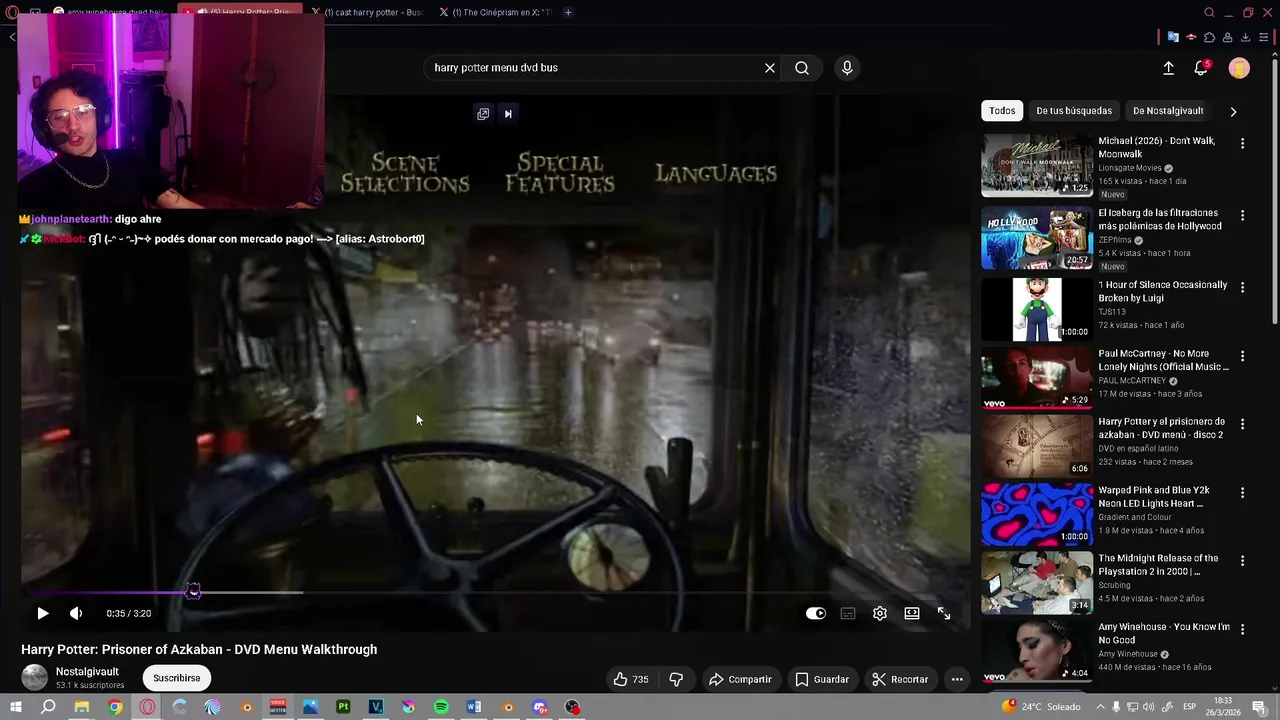The height and width of the screenshot is (720, 1280).
Task: Click YouTube search magnifier button
Action: point(802,68)
